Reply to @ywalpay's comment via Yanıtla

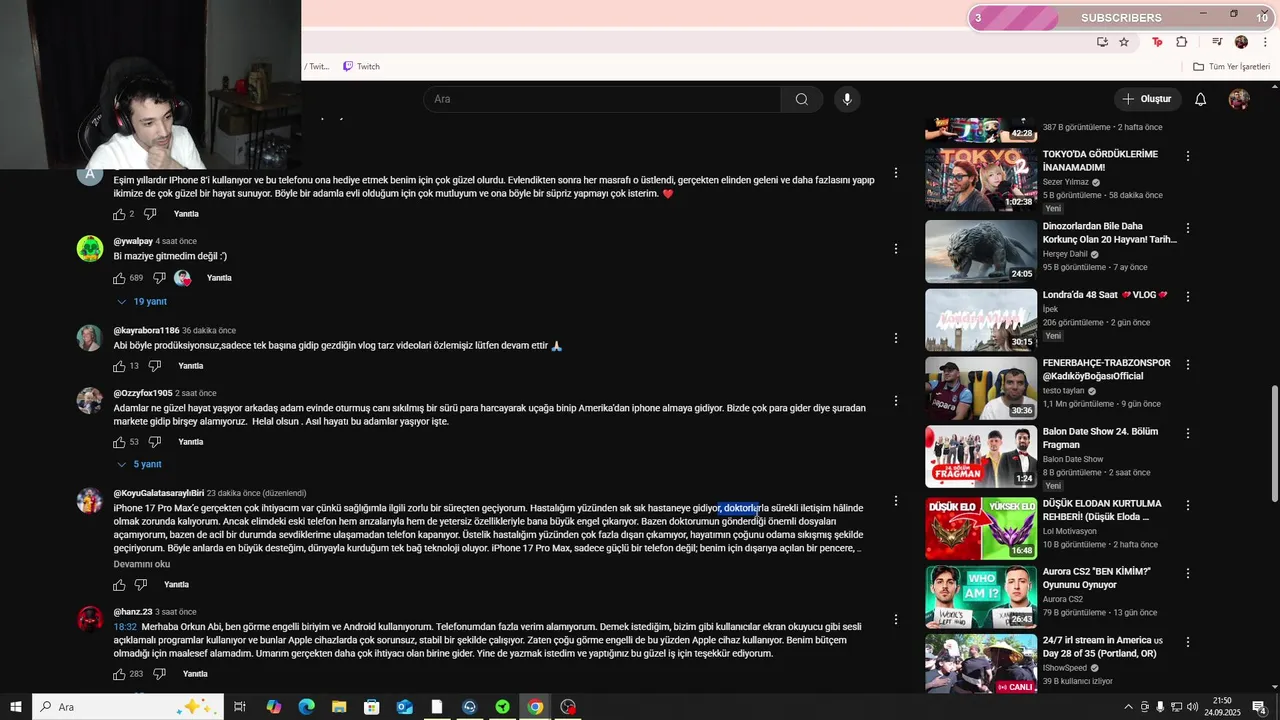click(219, 278)
